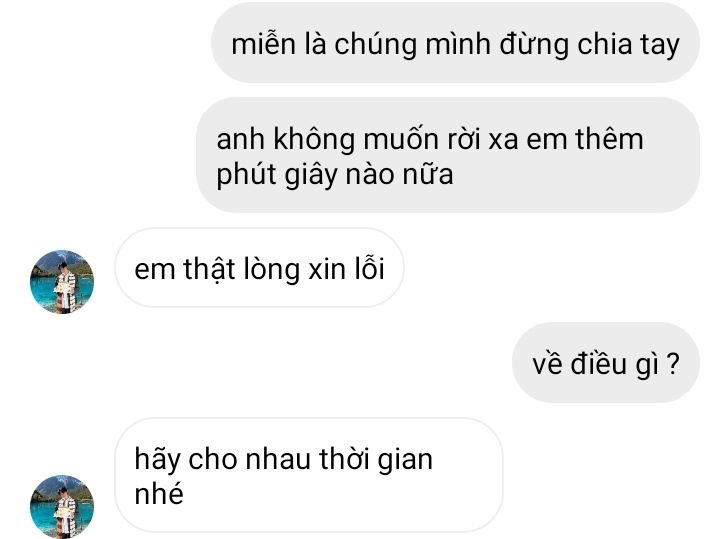Click the word "nhé" in the last message

(159, 493)
